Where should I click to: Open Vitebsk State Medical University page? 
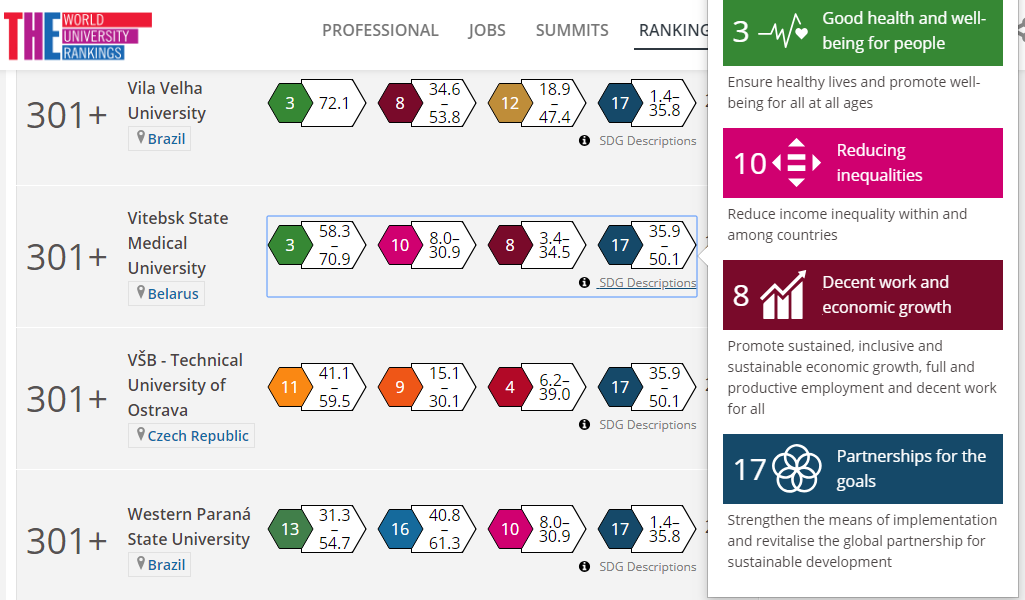(x=178, y=243)
